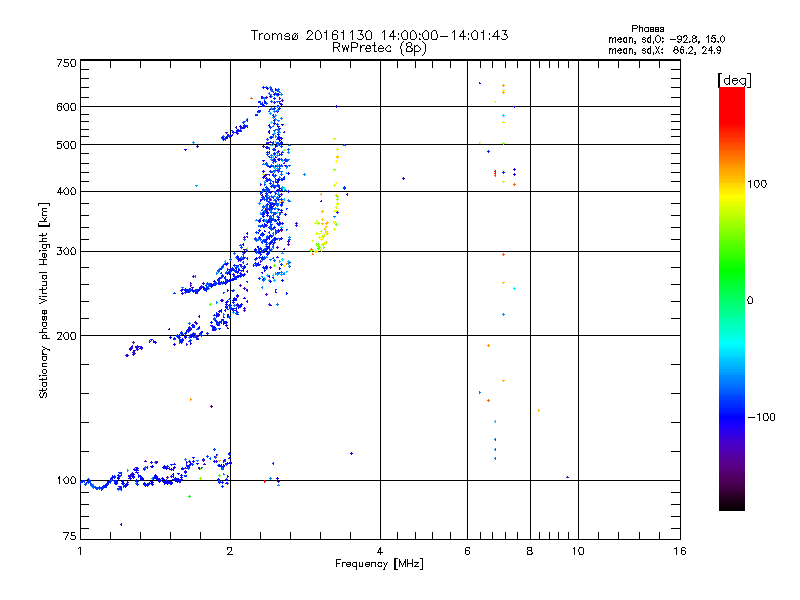Click the y-axis tick label "75"
The width and height of the screenshot is (800, 600).
[x=70, y=536]
